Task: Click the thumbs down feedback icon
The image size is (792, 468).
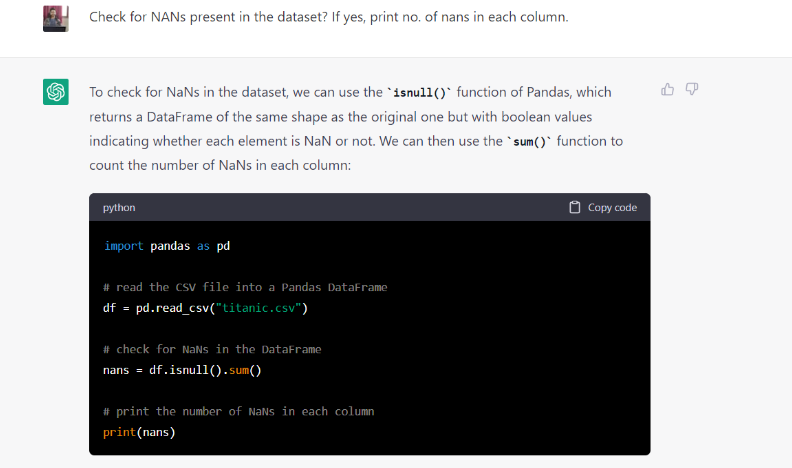Action: 692,90
